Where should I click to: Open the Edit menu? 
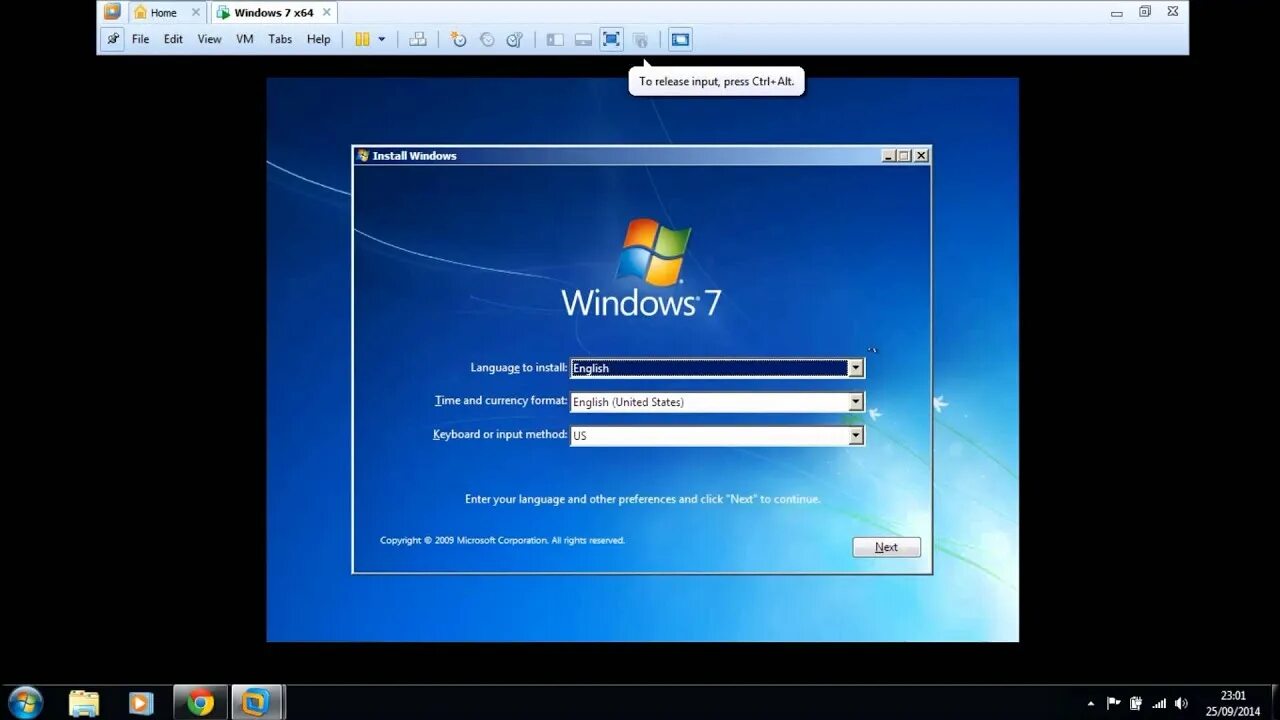173,39
